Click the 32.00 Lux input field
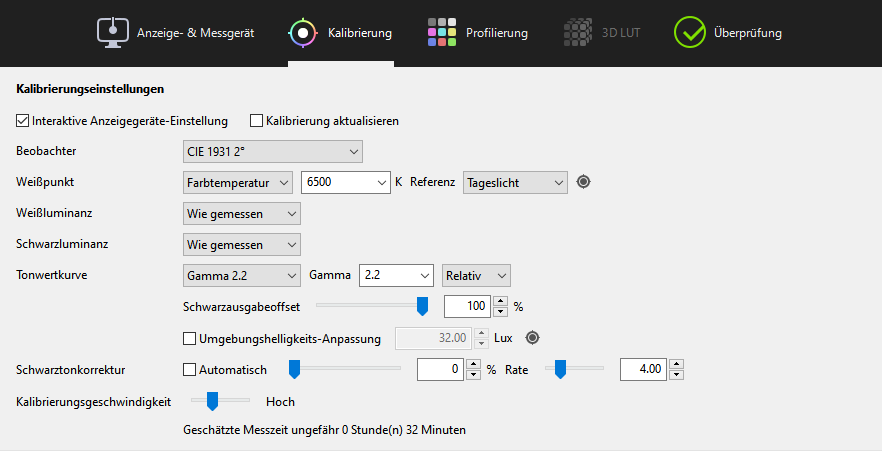 pyautogui.click(x=434, y=338)
